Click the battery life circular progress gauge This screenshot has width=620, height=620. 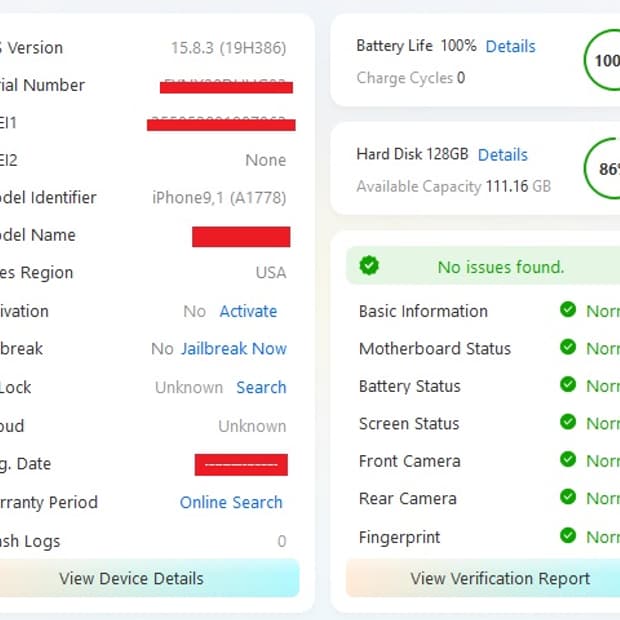pyautogui.click(x=602, y=60)
